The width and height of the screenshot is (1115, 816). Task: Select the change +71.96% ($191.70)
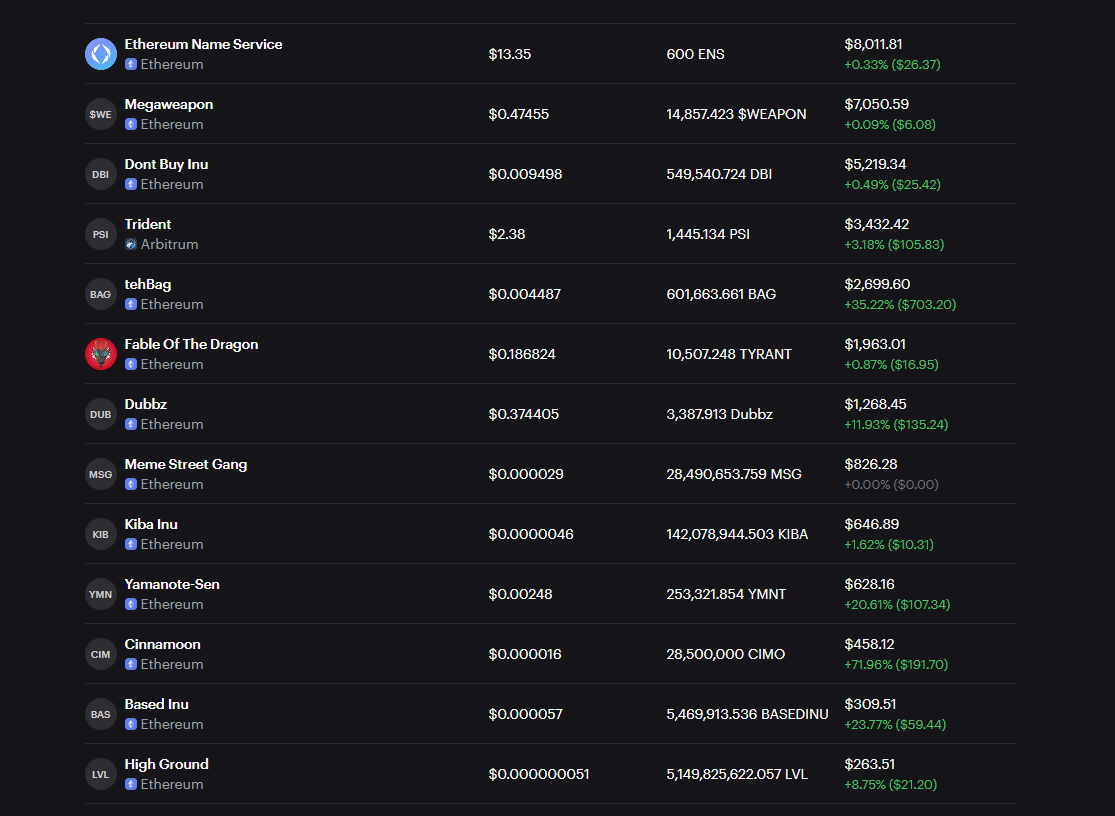click(896, 665)
